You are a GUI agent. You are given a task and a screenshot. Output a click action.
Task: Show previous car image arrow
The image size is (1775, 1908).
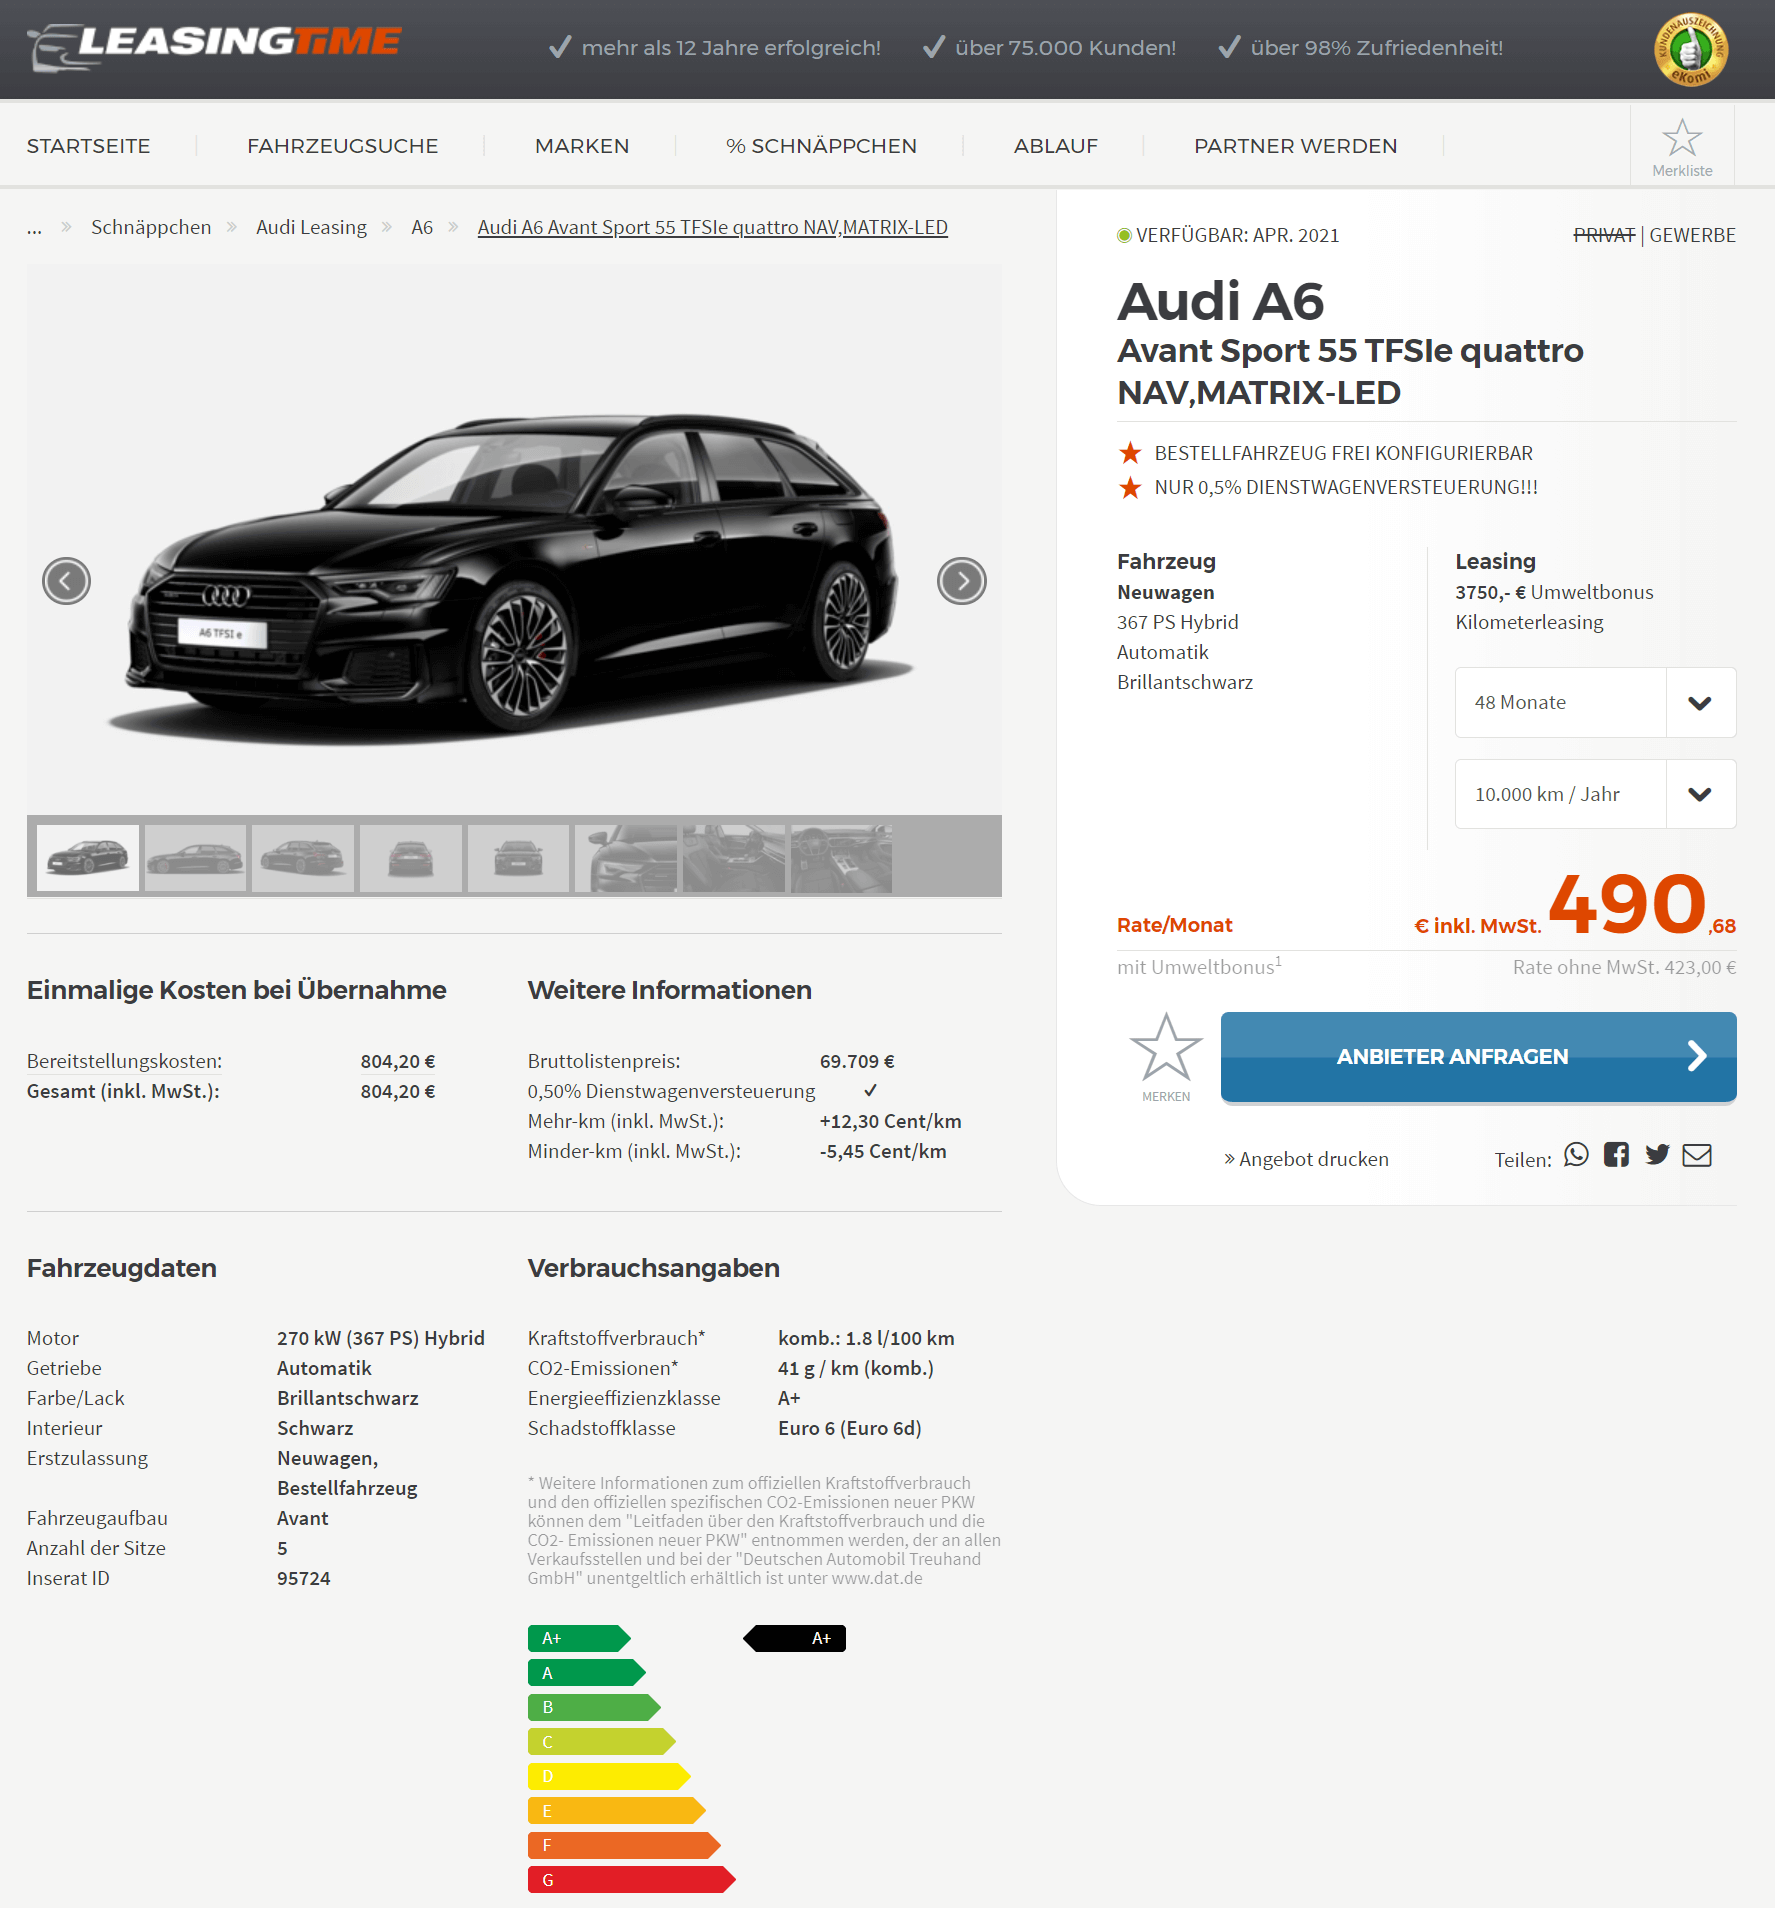point(66,581)
